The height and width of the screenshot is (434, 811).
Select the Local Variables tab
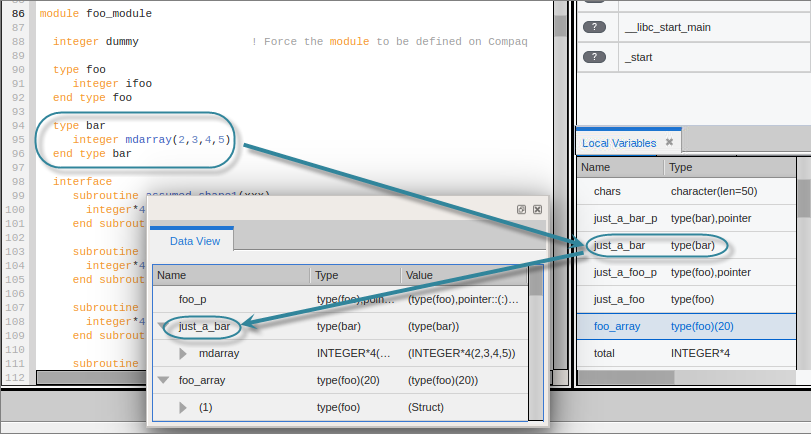click(619, 143)
